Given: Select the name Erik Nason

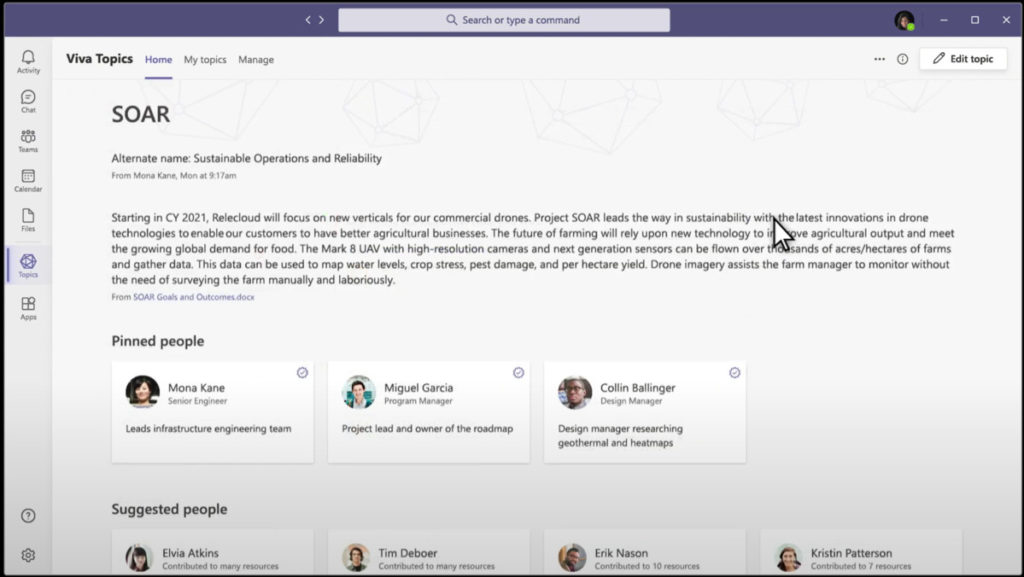Looking at the screenshot, I should coord(621,553).
